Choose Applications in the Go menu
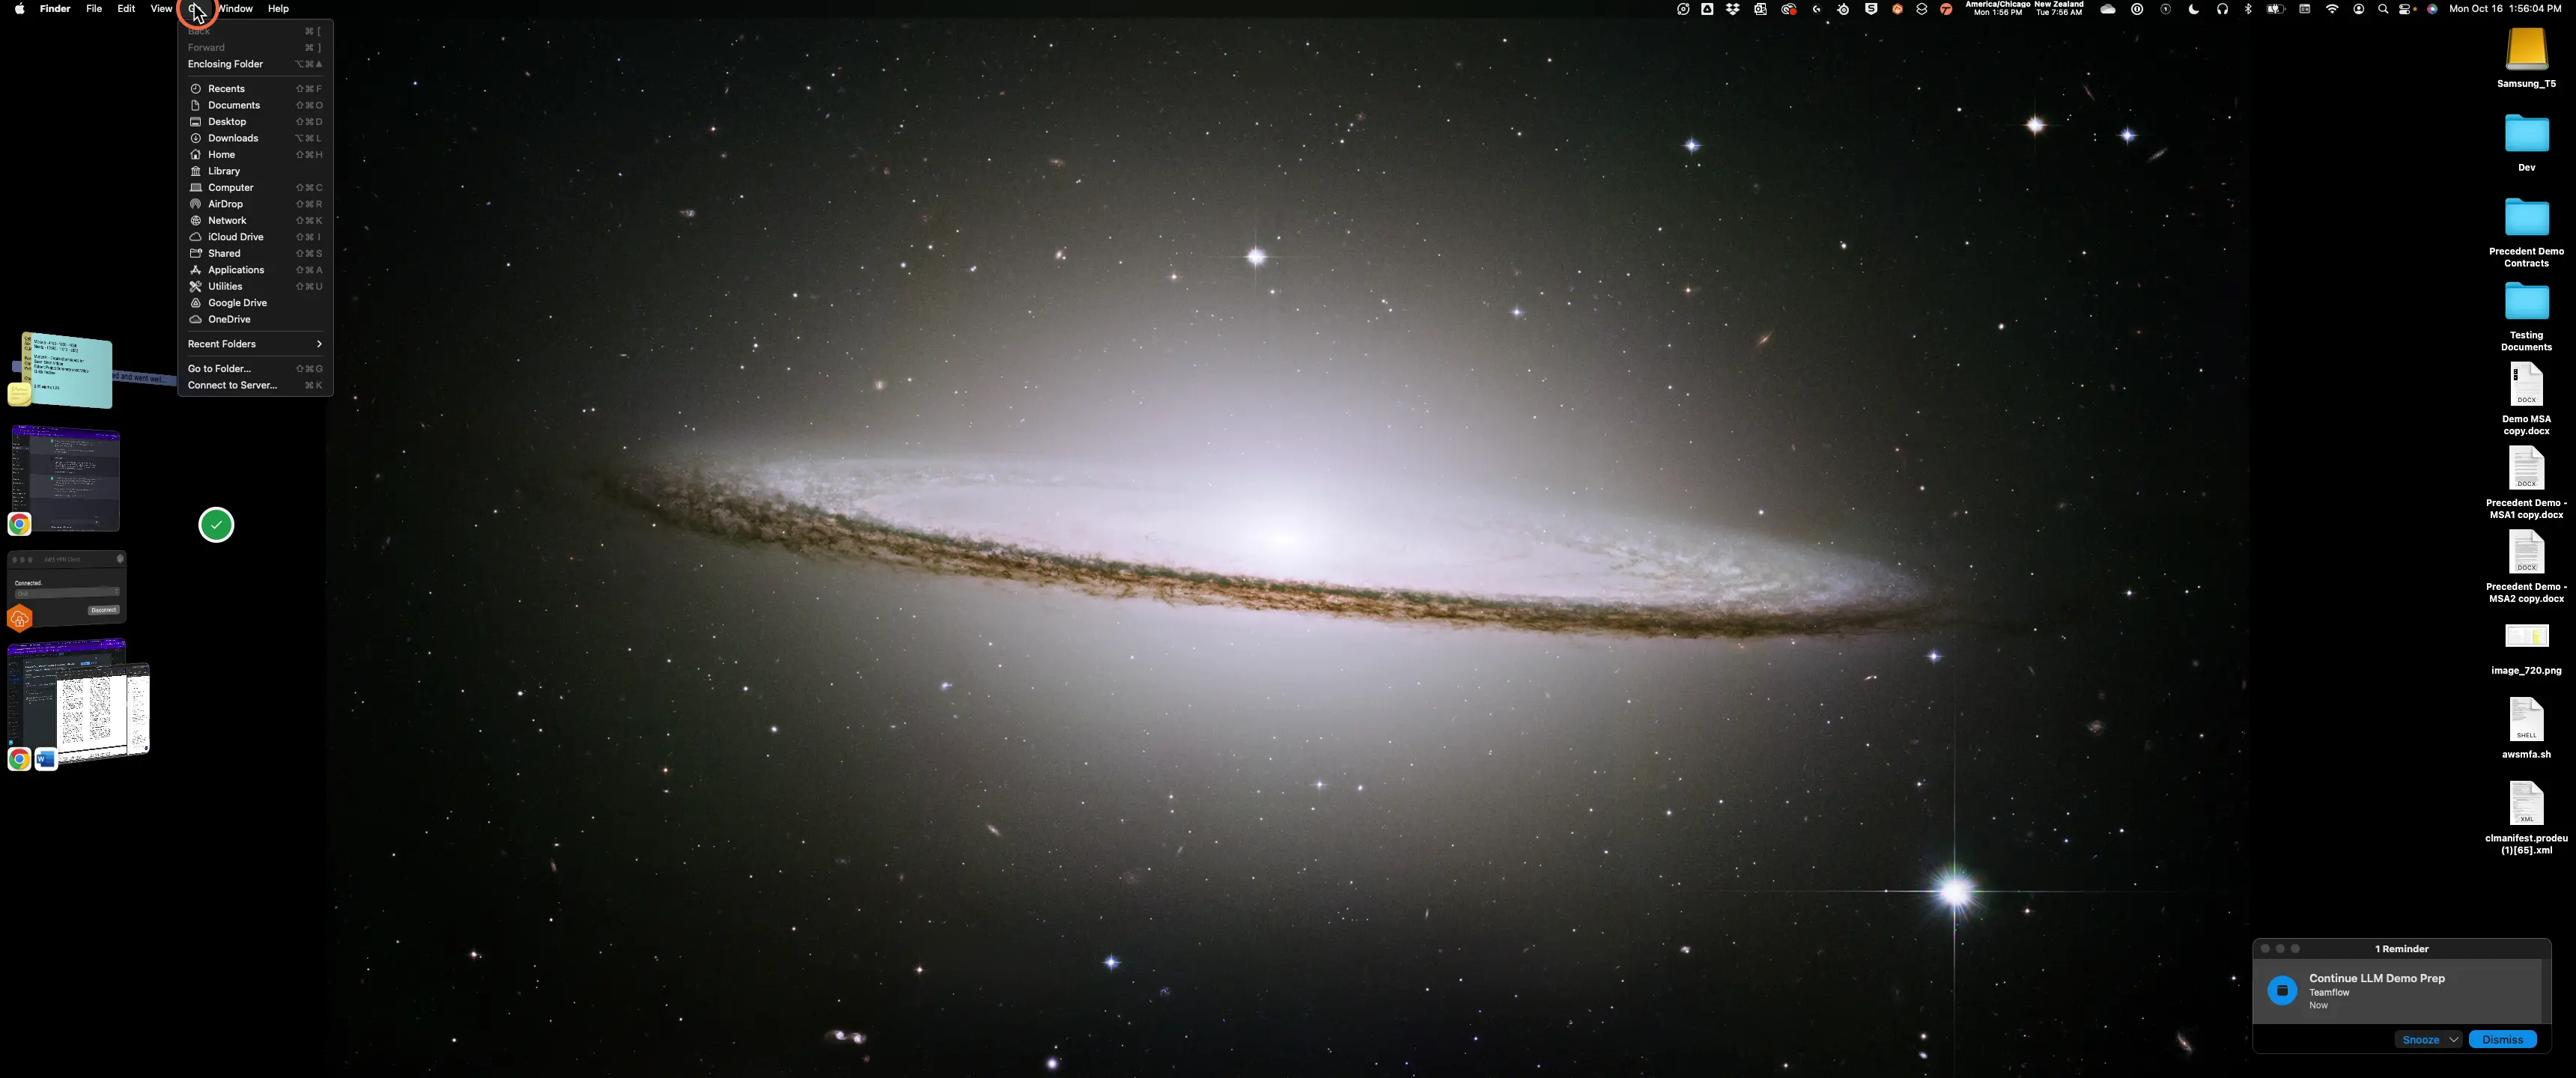The width and height of the screenshot is (2576, 1078). tap(255, 270)
